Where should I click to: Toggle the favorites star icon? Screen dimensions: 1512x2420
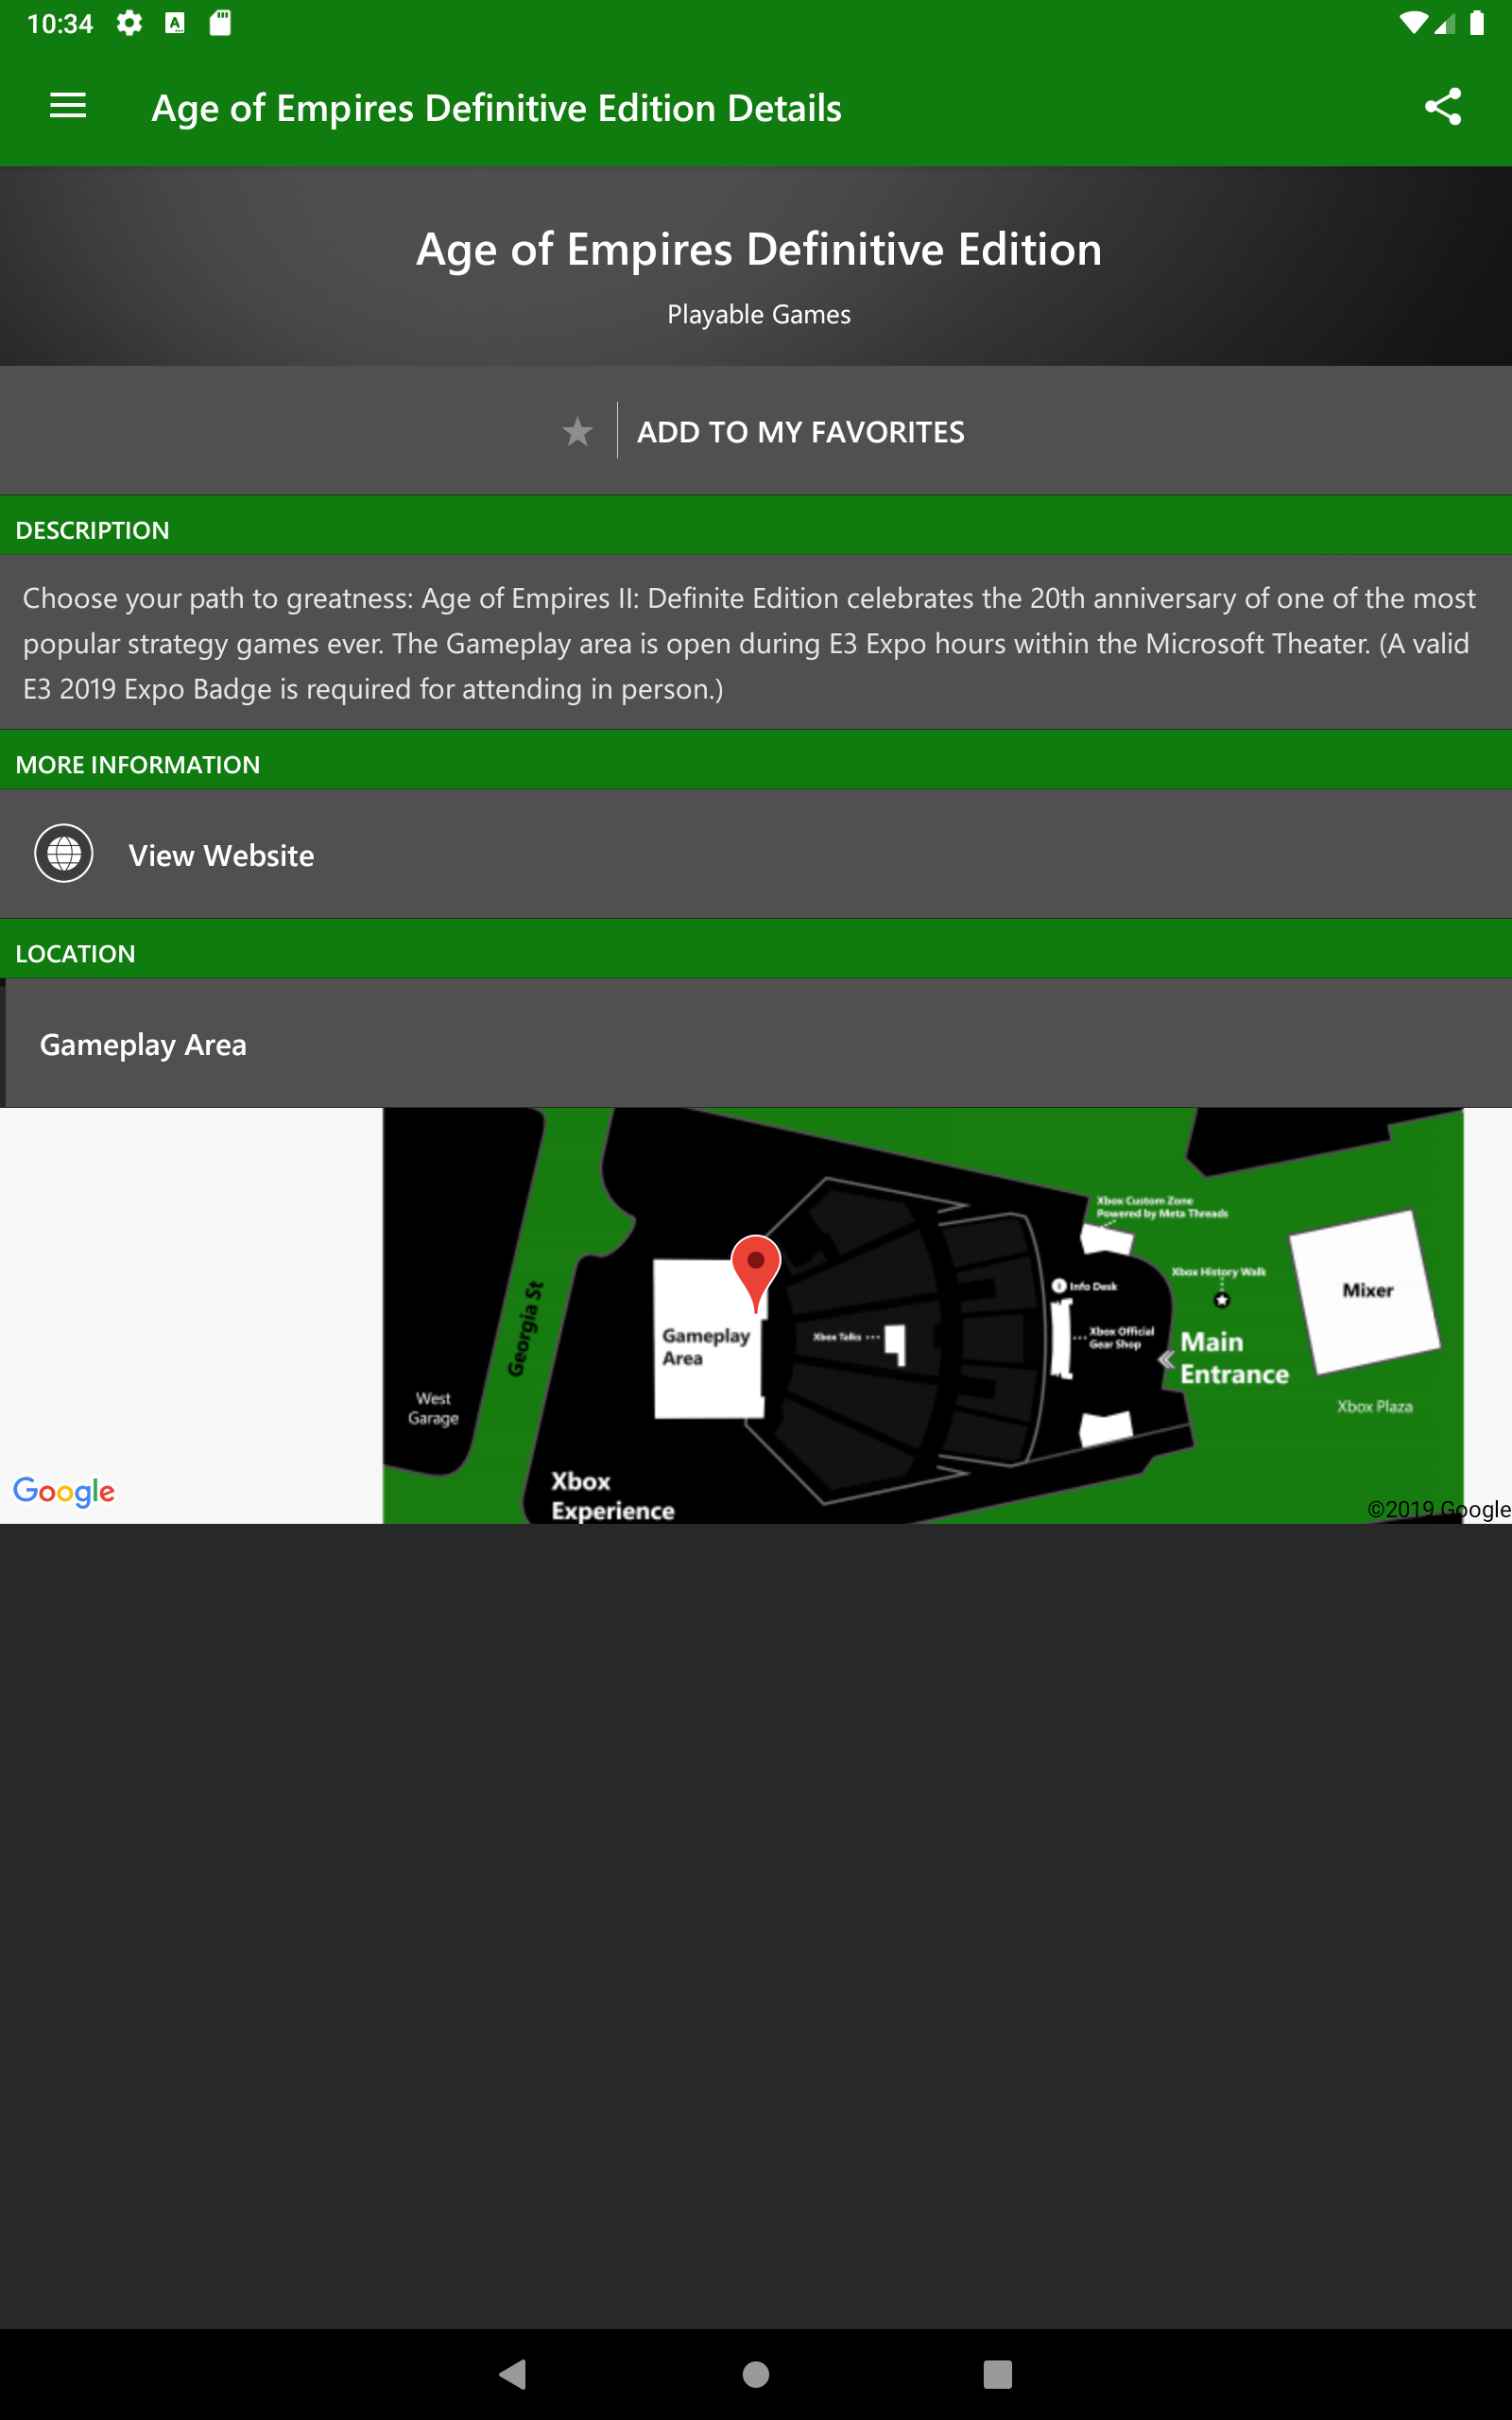pyautogui.click(x=577, y=431)
